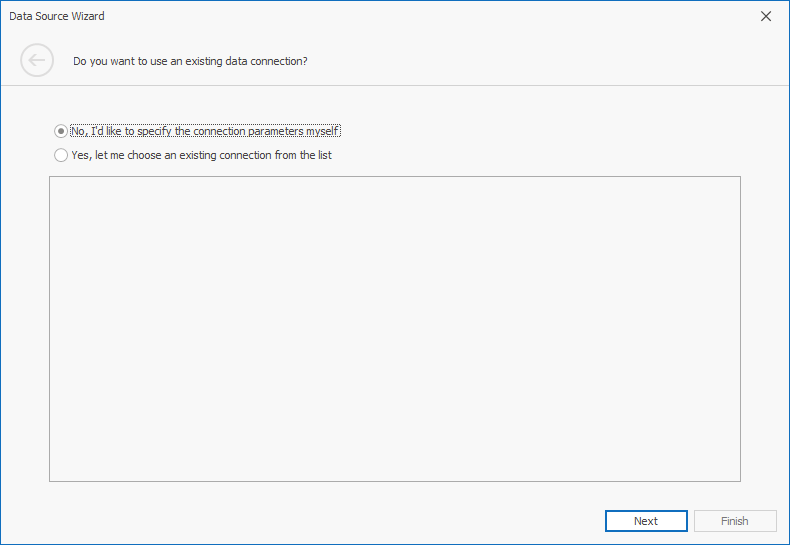This screenshot has height=545, width=790.
Task: Focus the blank existing connections list area
Action: coord(394,329)
